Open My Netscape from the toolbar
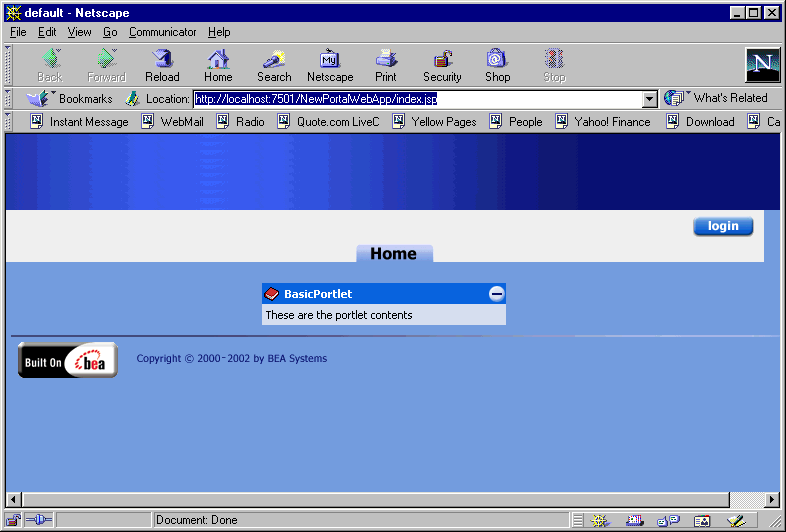Viewport: 786px width, 532px height. click(330, 65)
